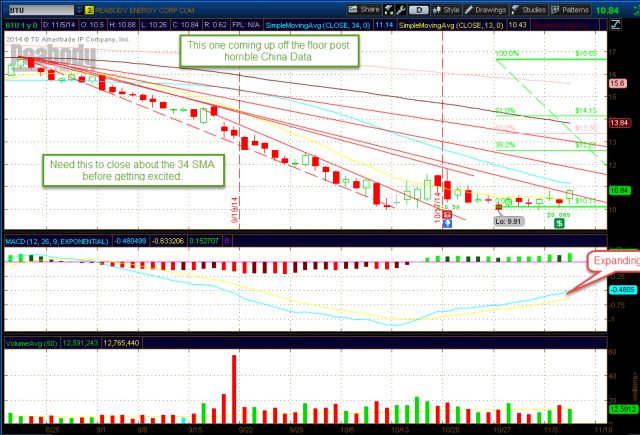Click the PEABODY ENERGY CORP COM company name

point(144,10)
